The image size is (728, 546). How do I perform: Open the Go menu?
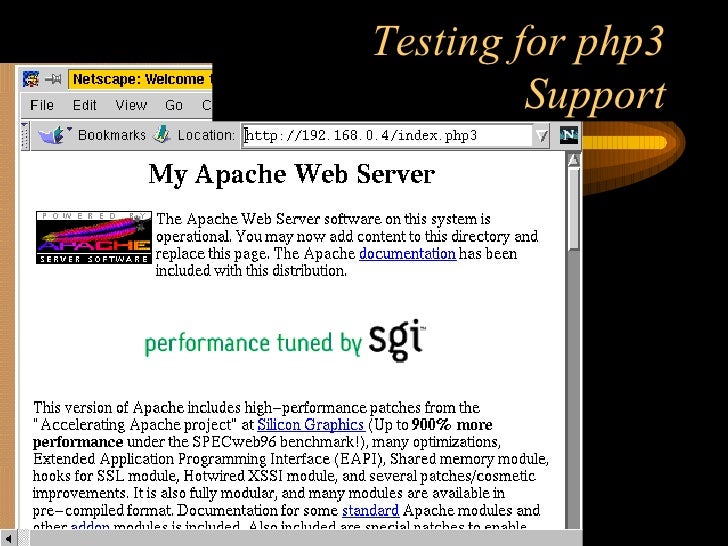174,105
